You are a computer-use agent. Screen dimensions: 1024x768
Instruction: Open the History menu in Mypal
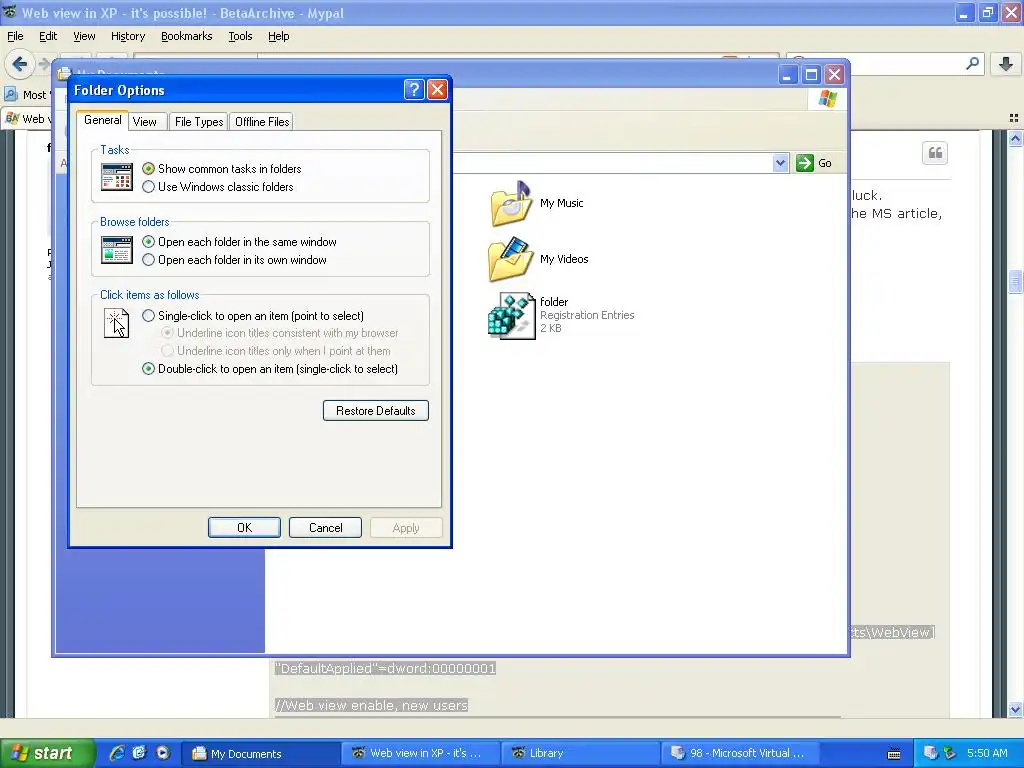pyautogui.click(x=127, y=36)
